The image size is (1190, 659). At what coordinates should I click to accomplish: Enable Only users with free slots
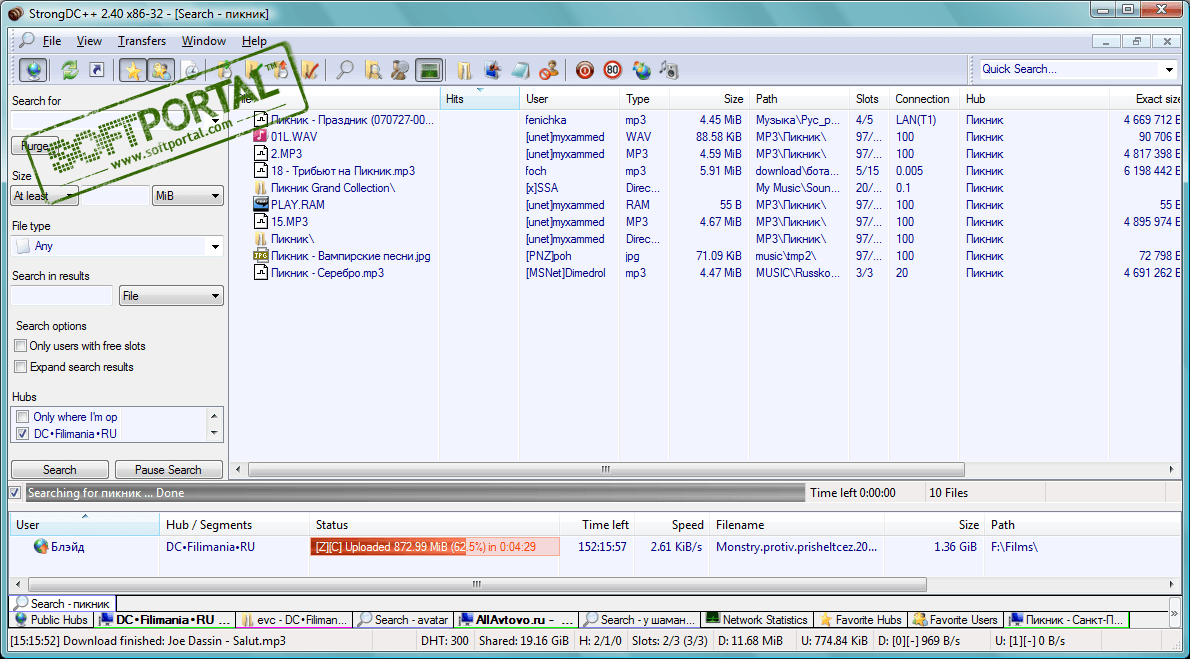21,346
